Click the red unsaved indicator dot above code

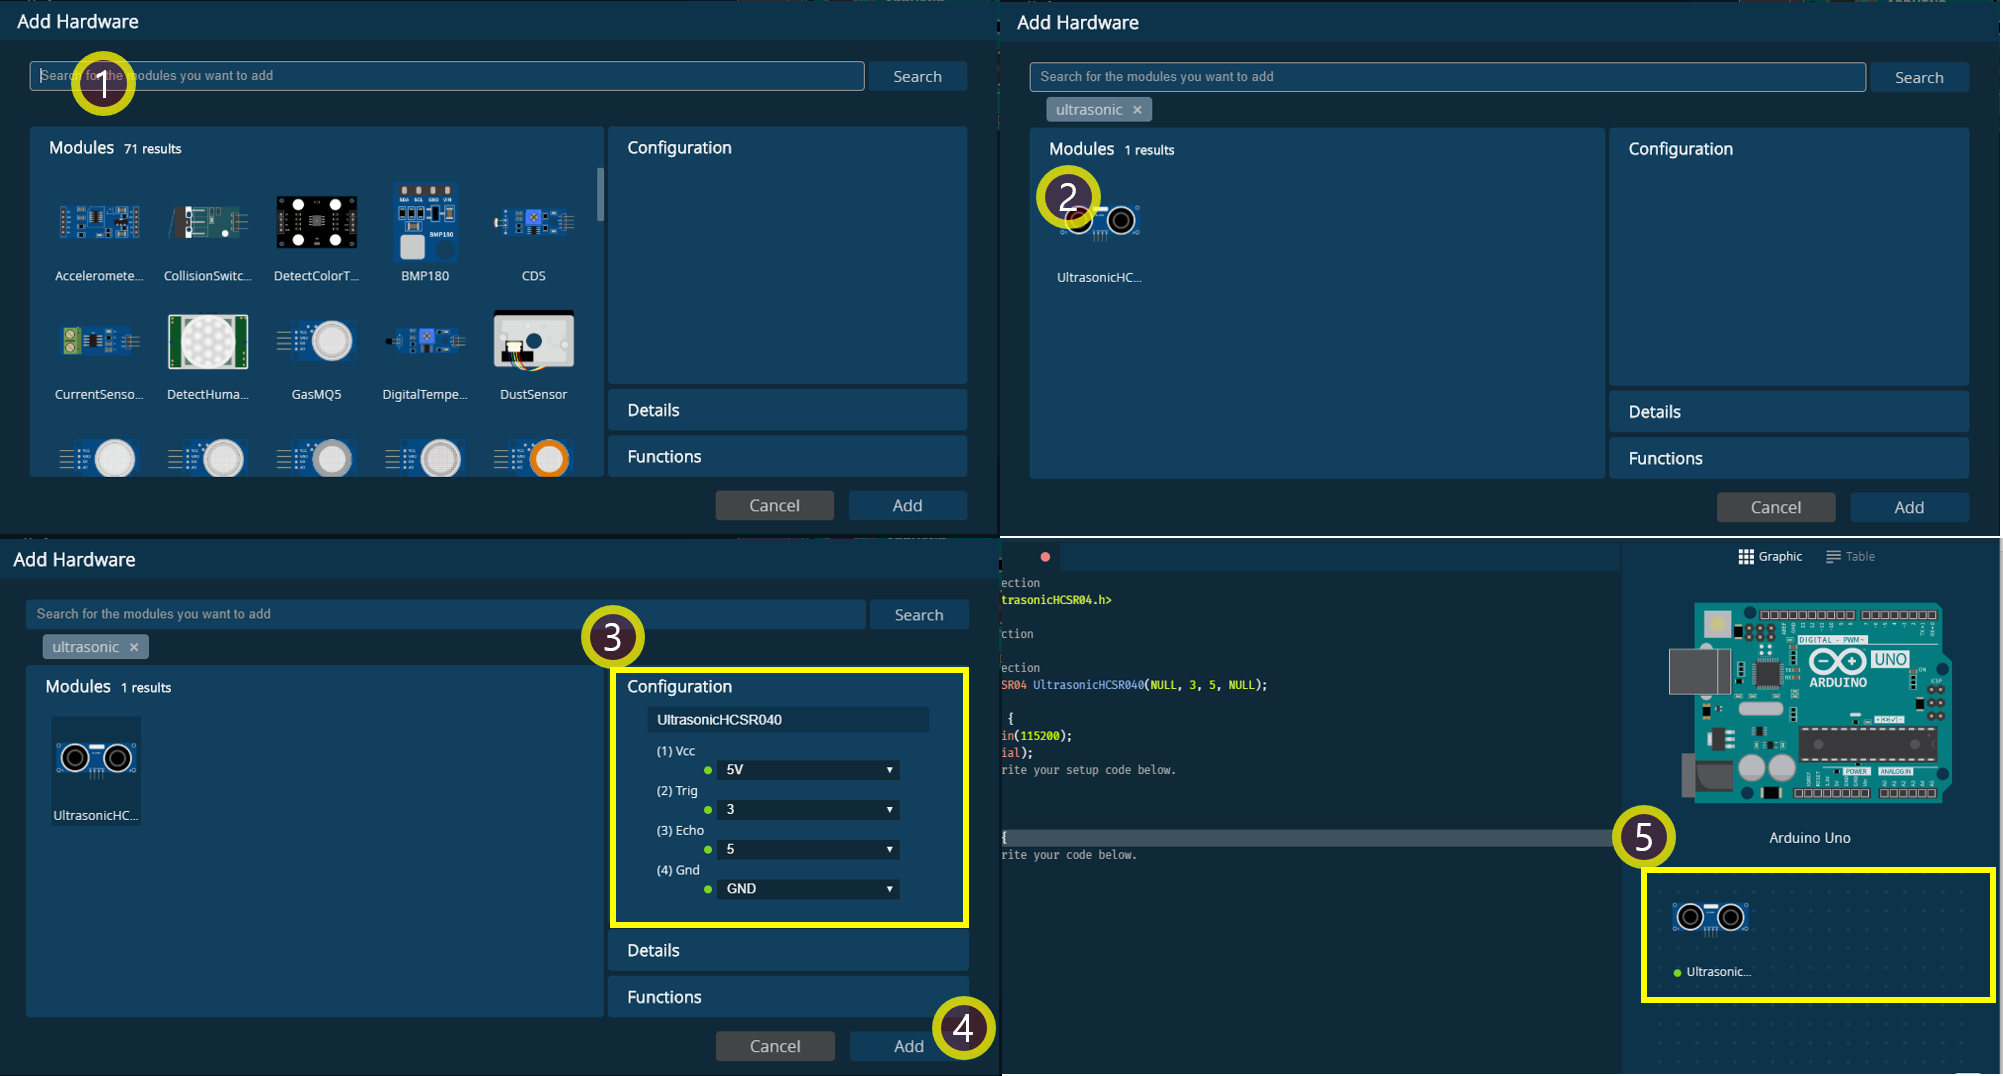1045,557
